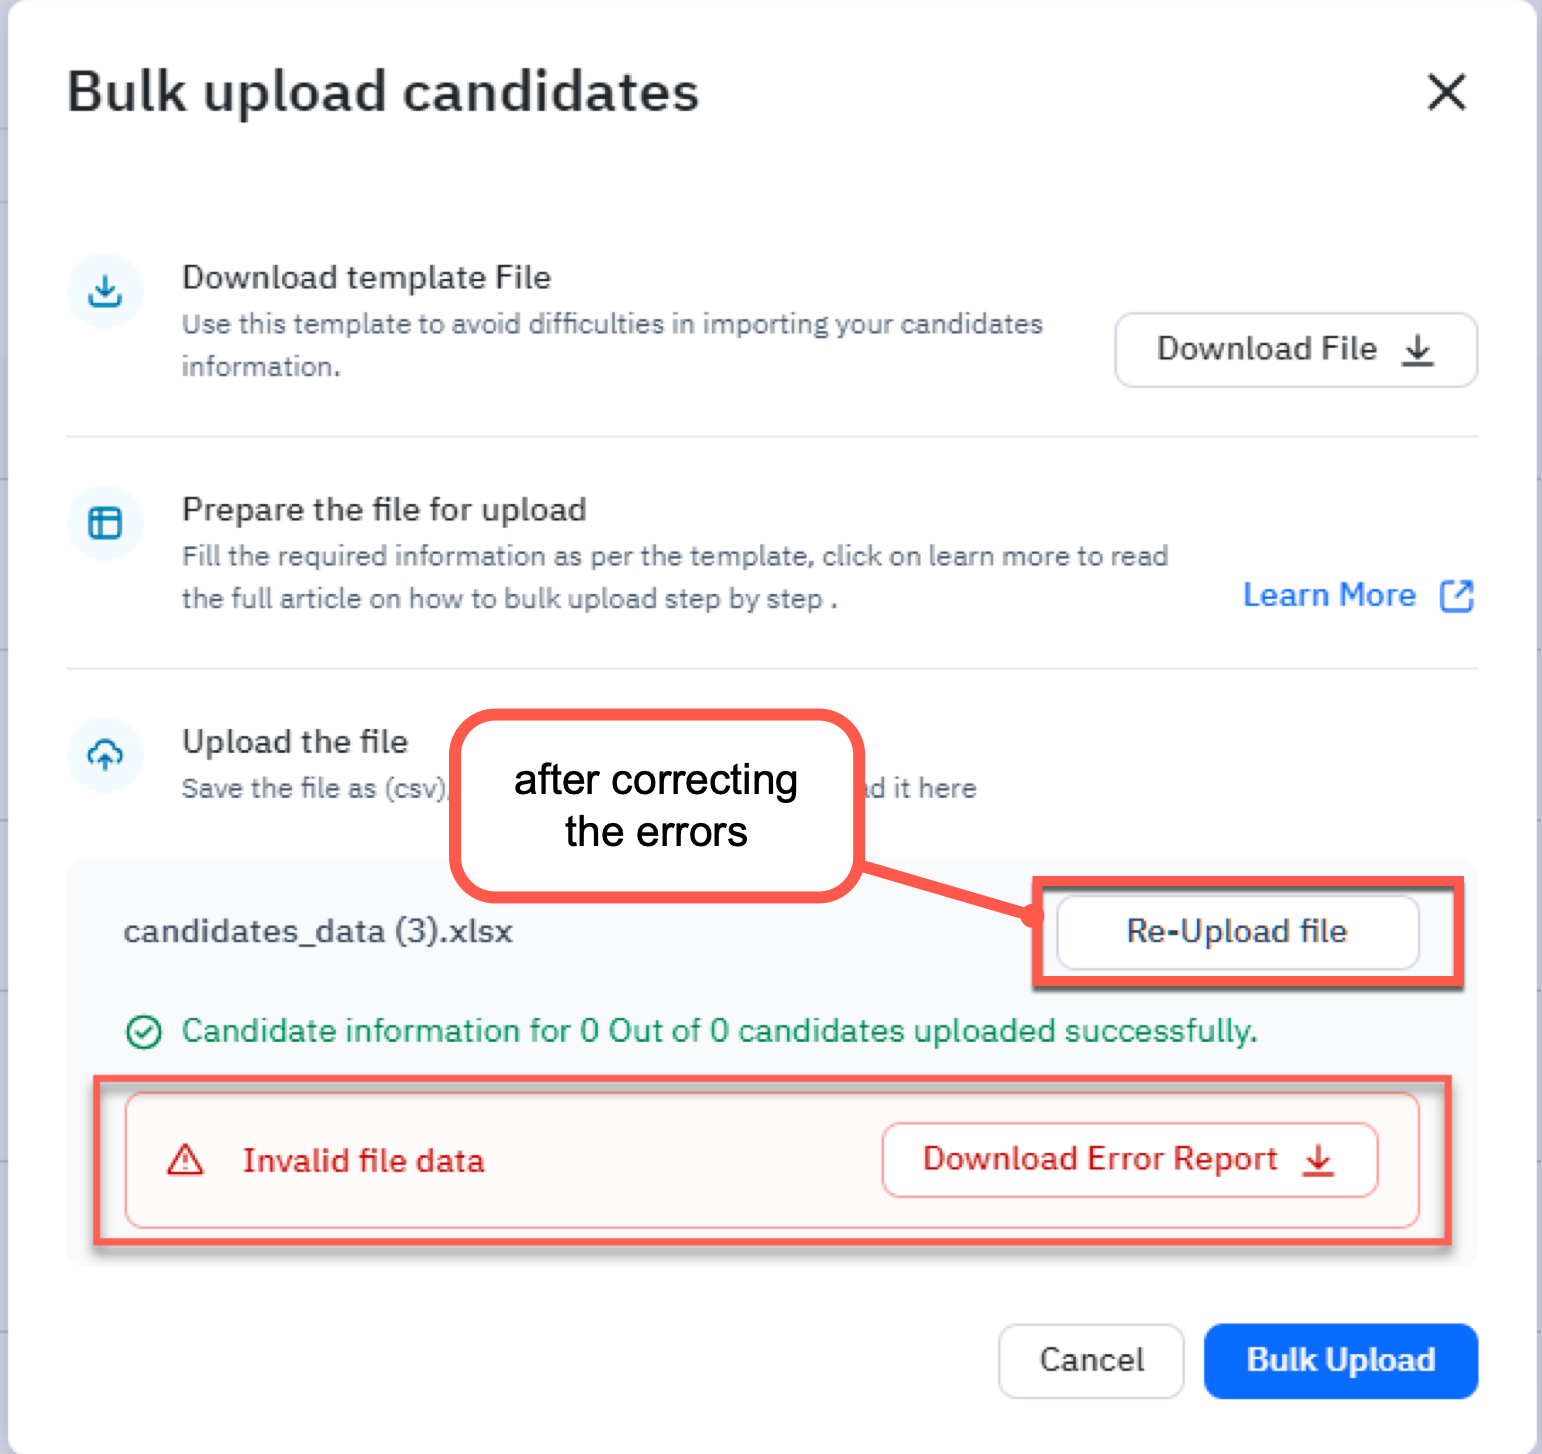This screenshot has height=1454, width=1542.
Task: Click the download template circular icon
Action: [105, 290]
